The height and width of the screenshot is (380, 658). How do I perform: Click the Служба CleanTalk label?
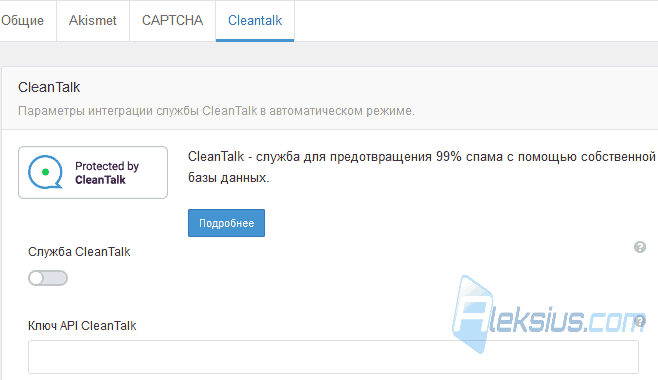pyautogui.click(x=79, y=252)
